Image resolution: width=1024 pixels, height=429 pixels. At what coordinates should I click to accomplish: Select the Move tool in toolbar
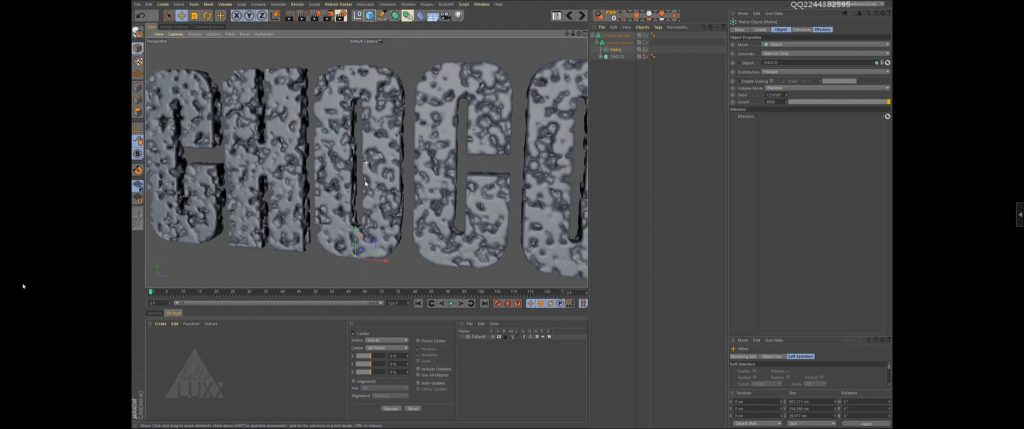pyautogui.click(x=181, y=16)
